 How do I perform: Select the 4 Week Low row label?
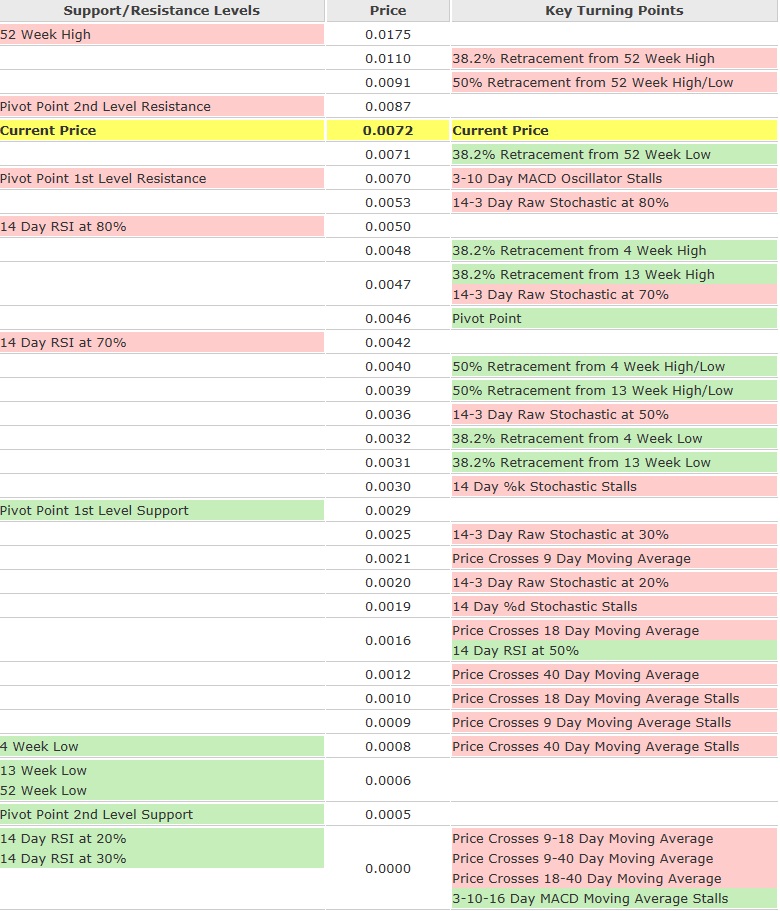(161, 747)
